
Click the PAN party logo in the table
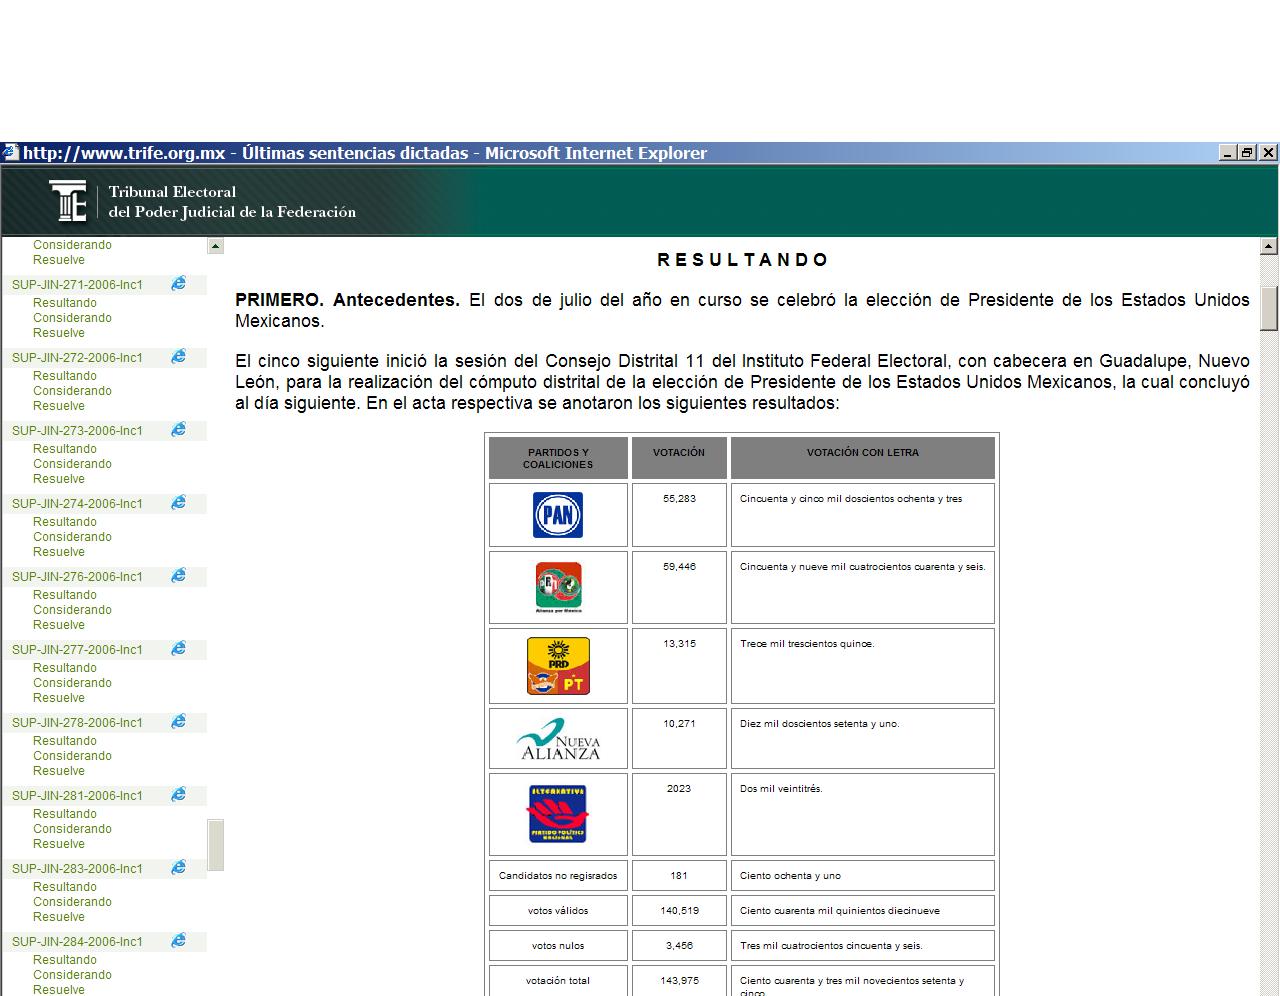(558, 515)
